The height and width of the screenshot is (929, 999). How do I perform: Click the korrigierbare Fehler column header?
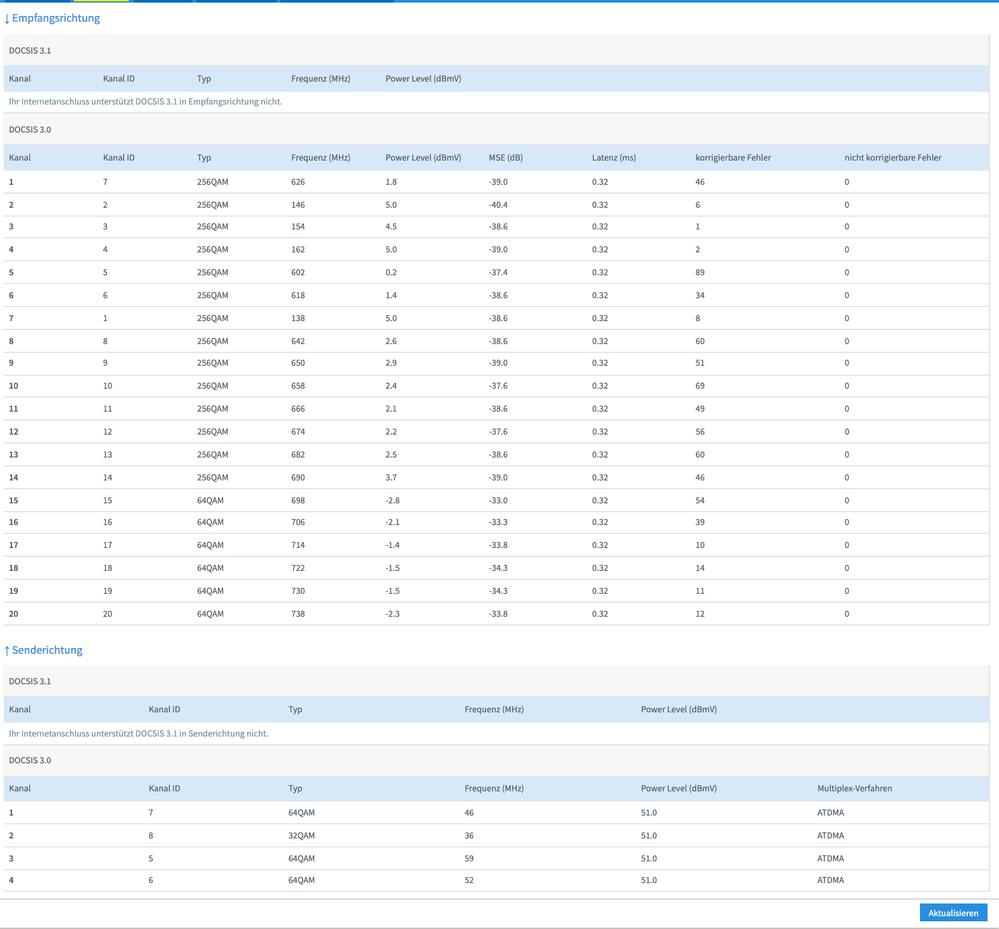point(732,158)
